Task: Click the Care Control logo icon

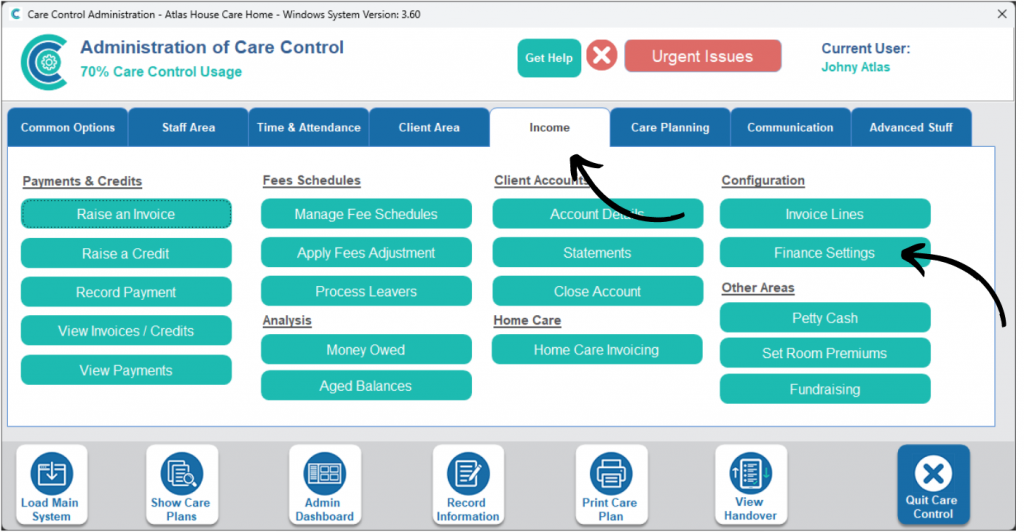Action: coord(44,62)
